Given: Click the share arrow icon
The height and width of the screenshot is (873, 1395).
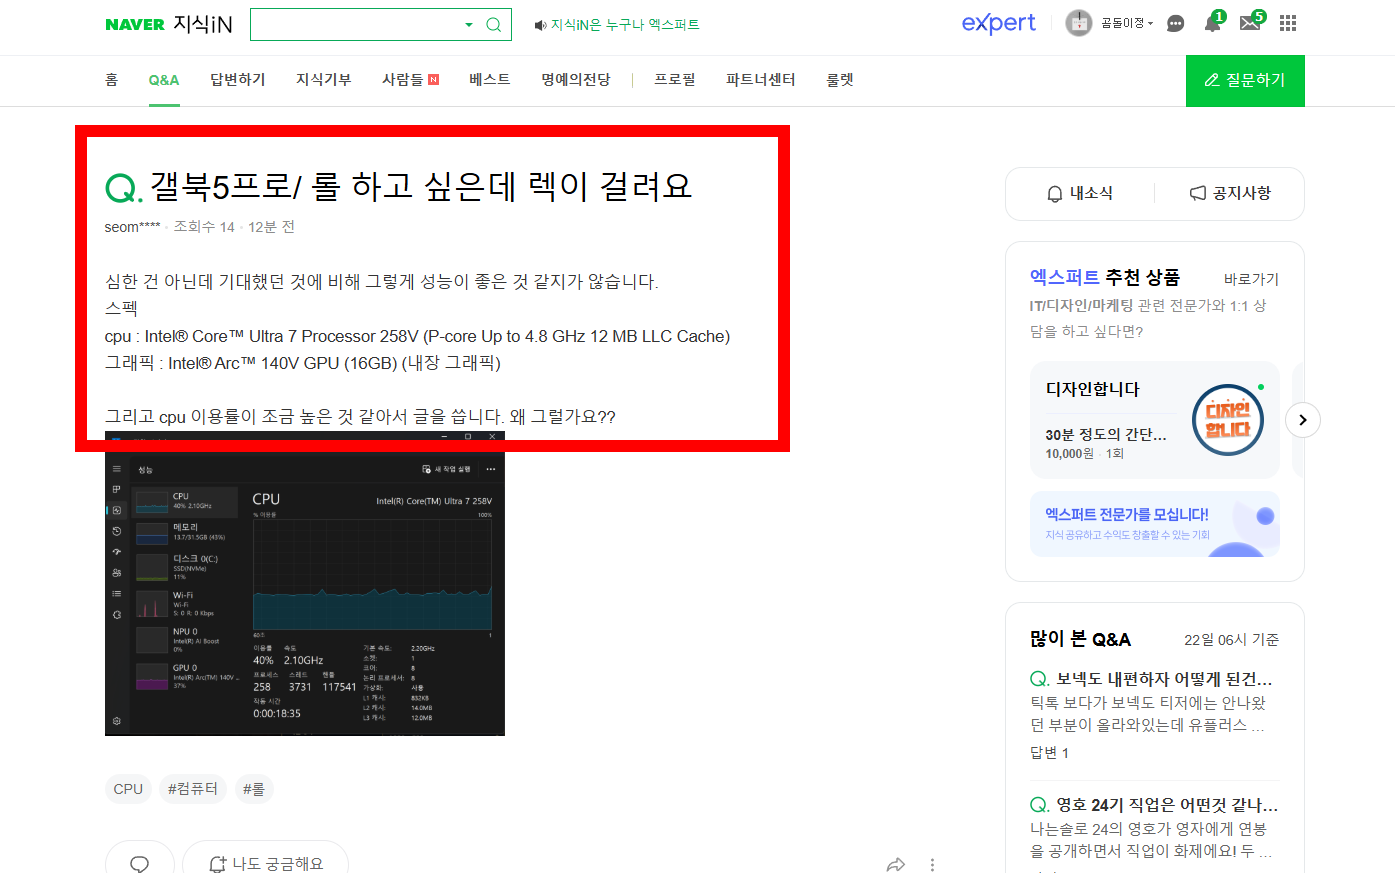Looking at the screenshot, I should click(896, 864).
